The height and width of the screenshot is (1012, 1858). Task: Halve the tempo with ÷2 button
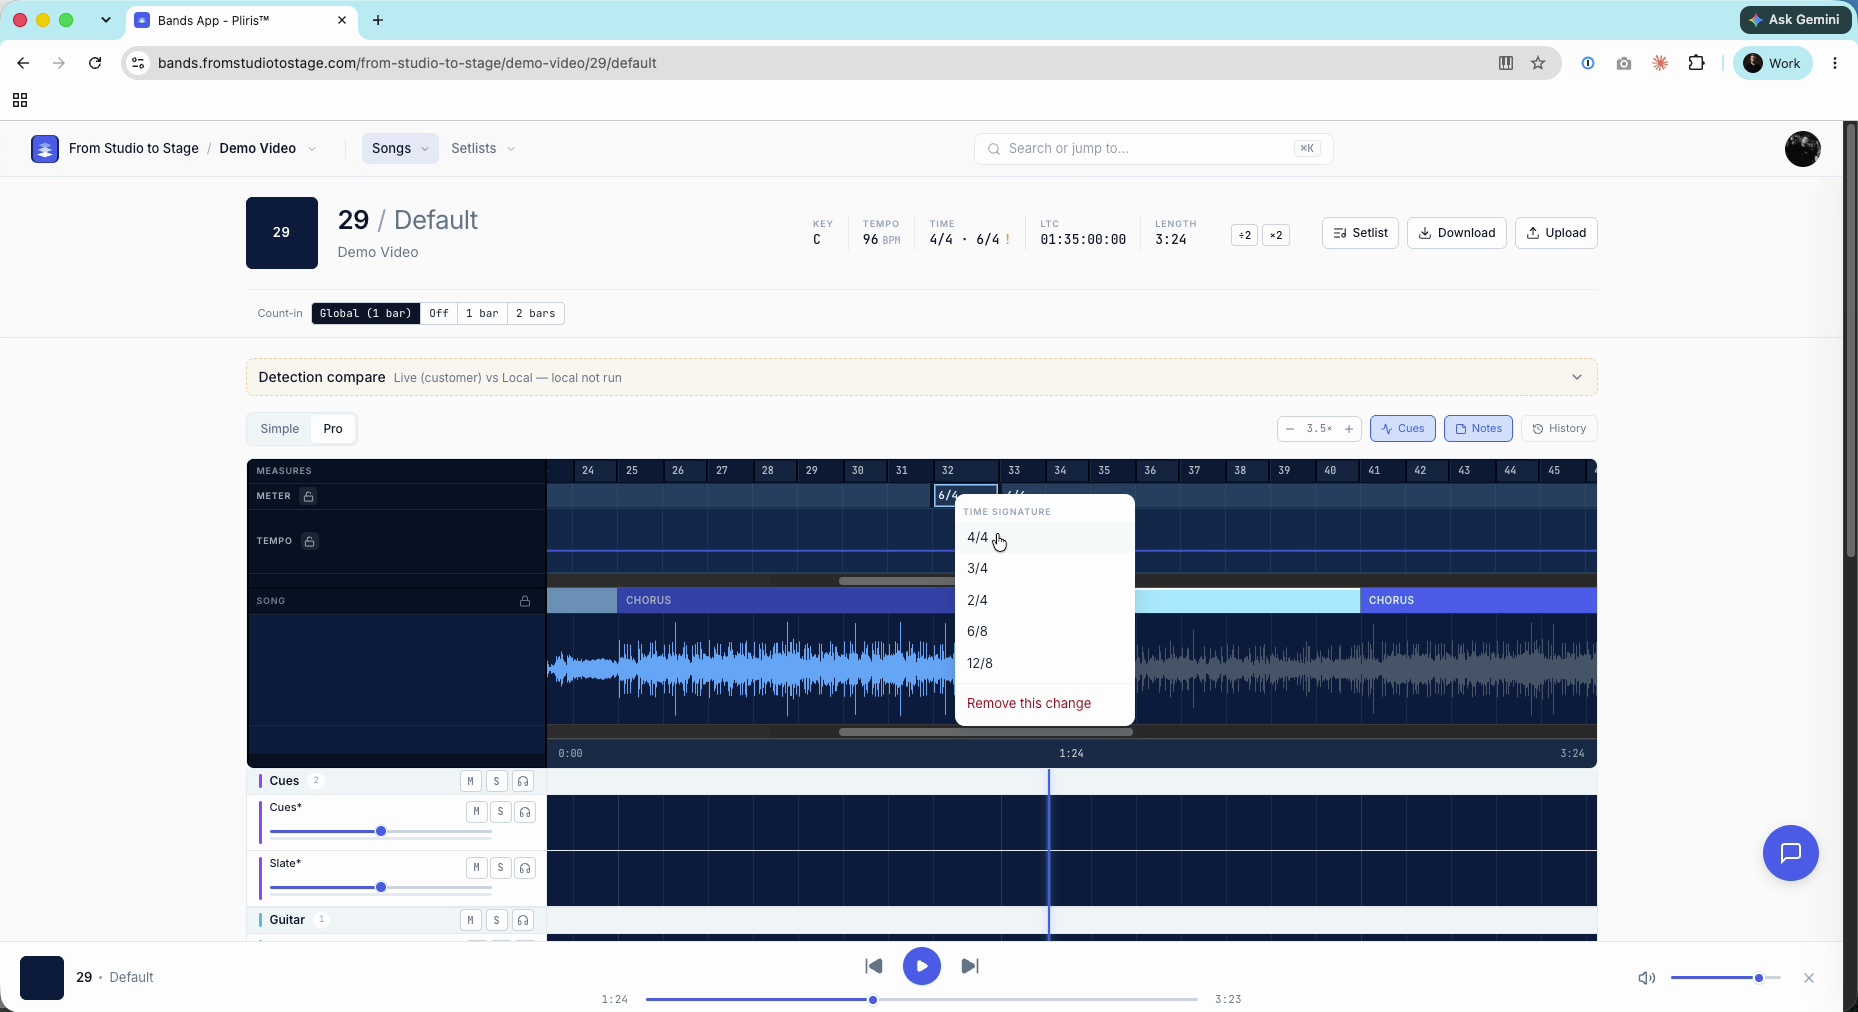click(1245, 236)
